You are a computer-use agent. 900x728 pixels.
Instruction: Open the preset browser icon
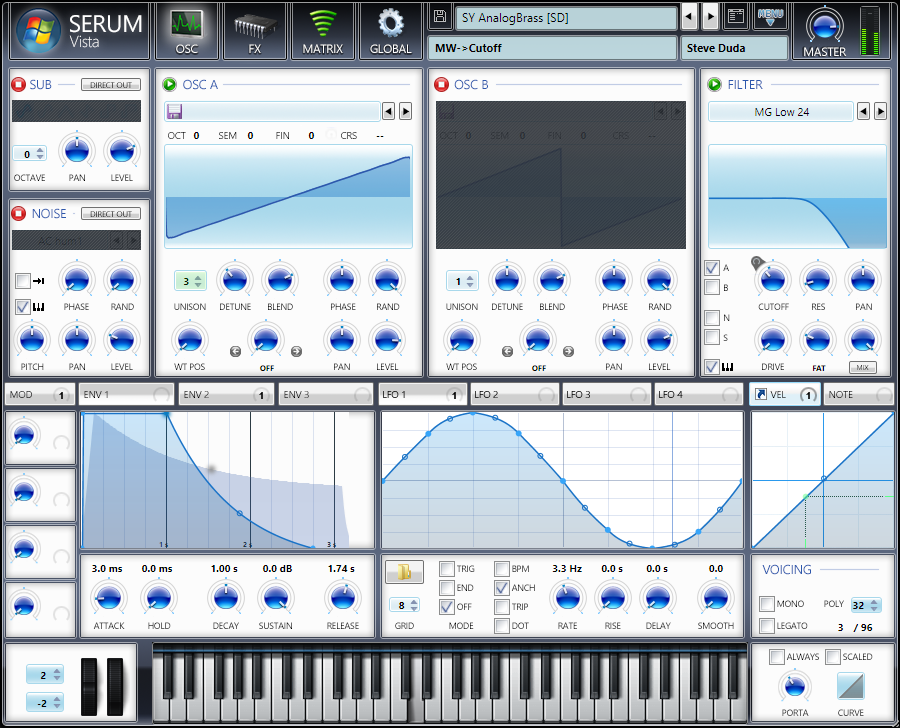(x=736, y=17)
